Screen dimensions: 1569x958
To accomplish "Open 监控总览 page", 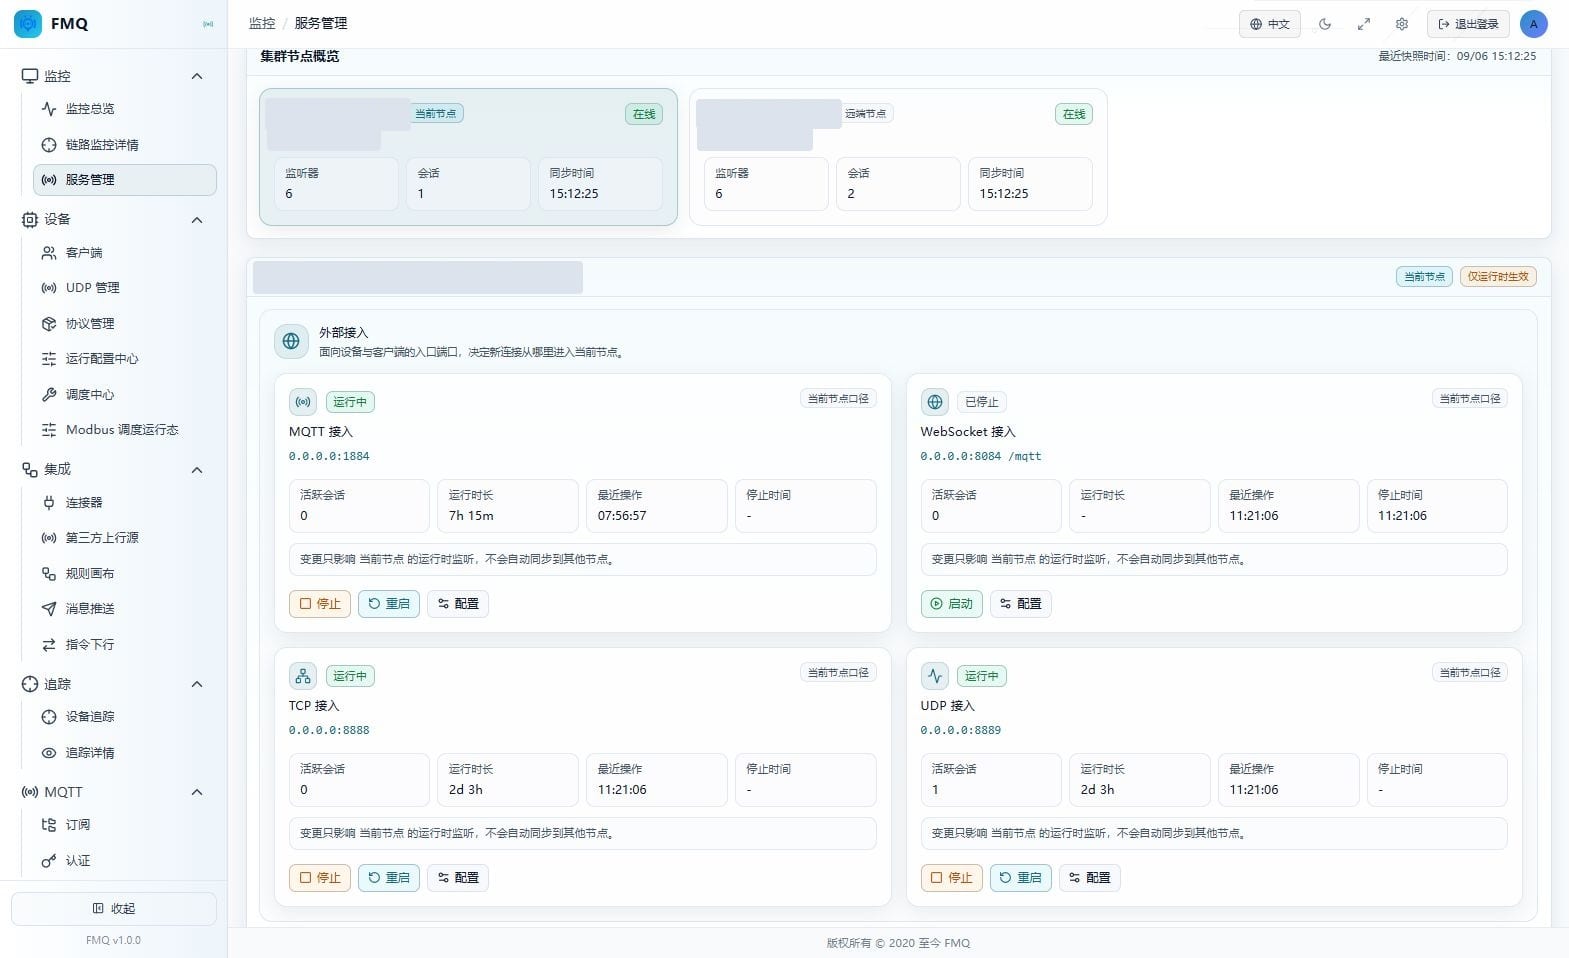I will [x=125, y=109].
